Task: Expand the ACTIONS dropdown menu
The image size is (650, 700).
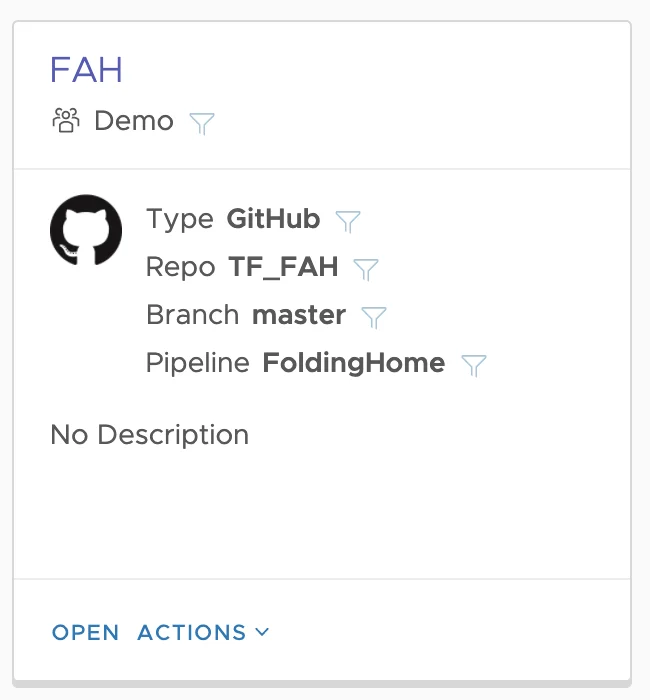Action: pos(203,633)
